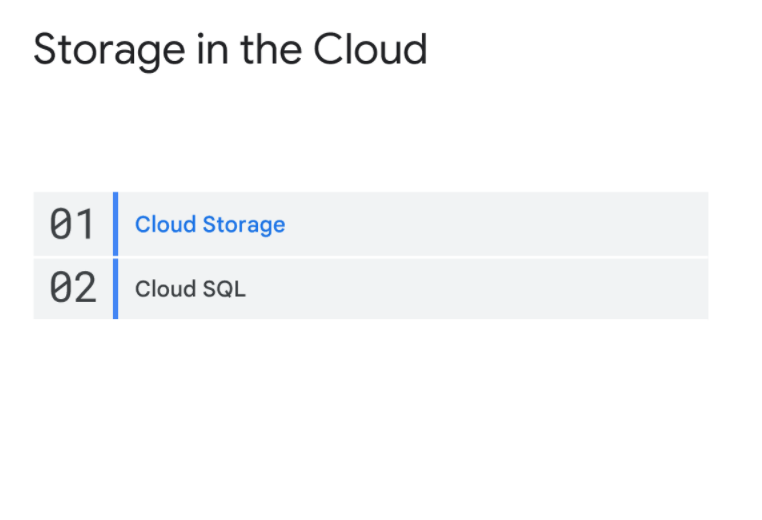Click the blue bar beside 02
The height and width of the screenshot is (520, 762).
[x=116, y=289]
